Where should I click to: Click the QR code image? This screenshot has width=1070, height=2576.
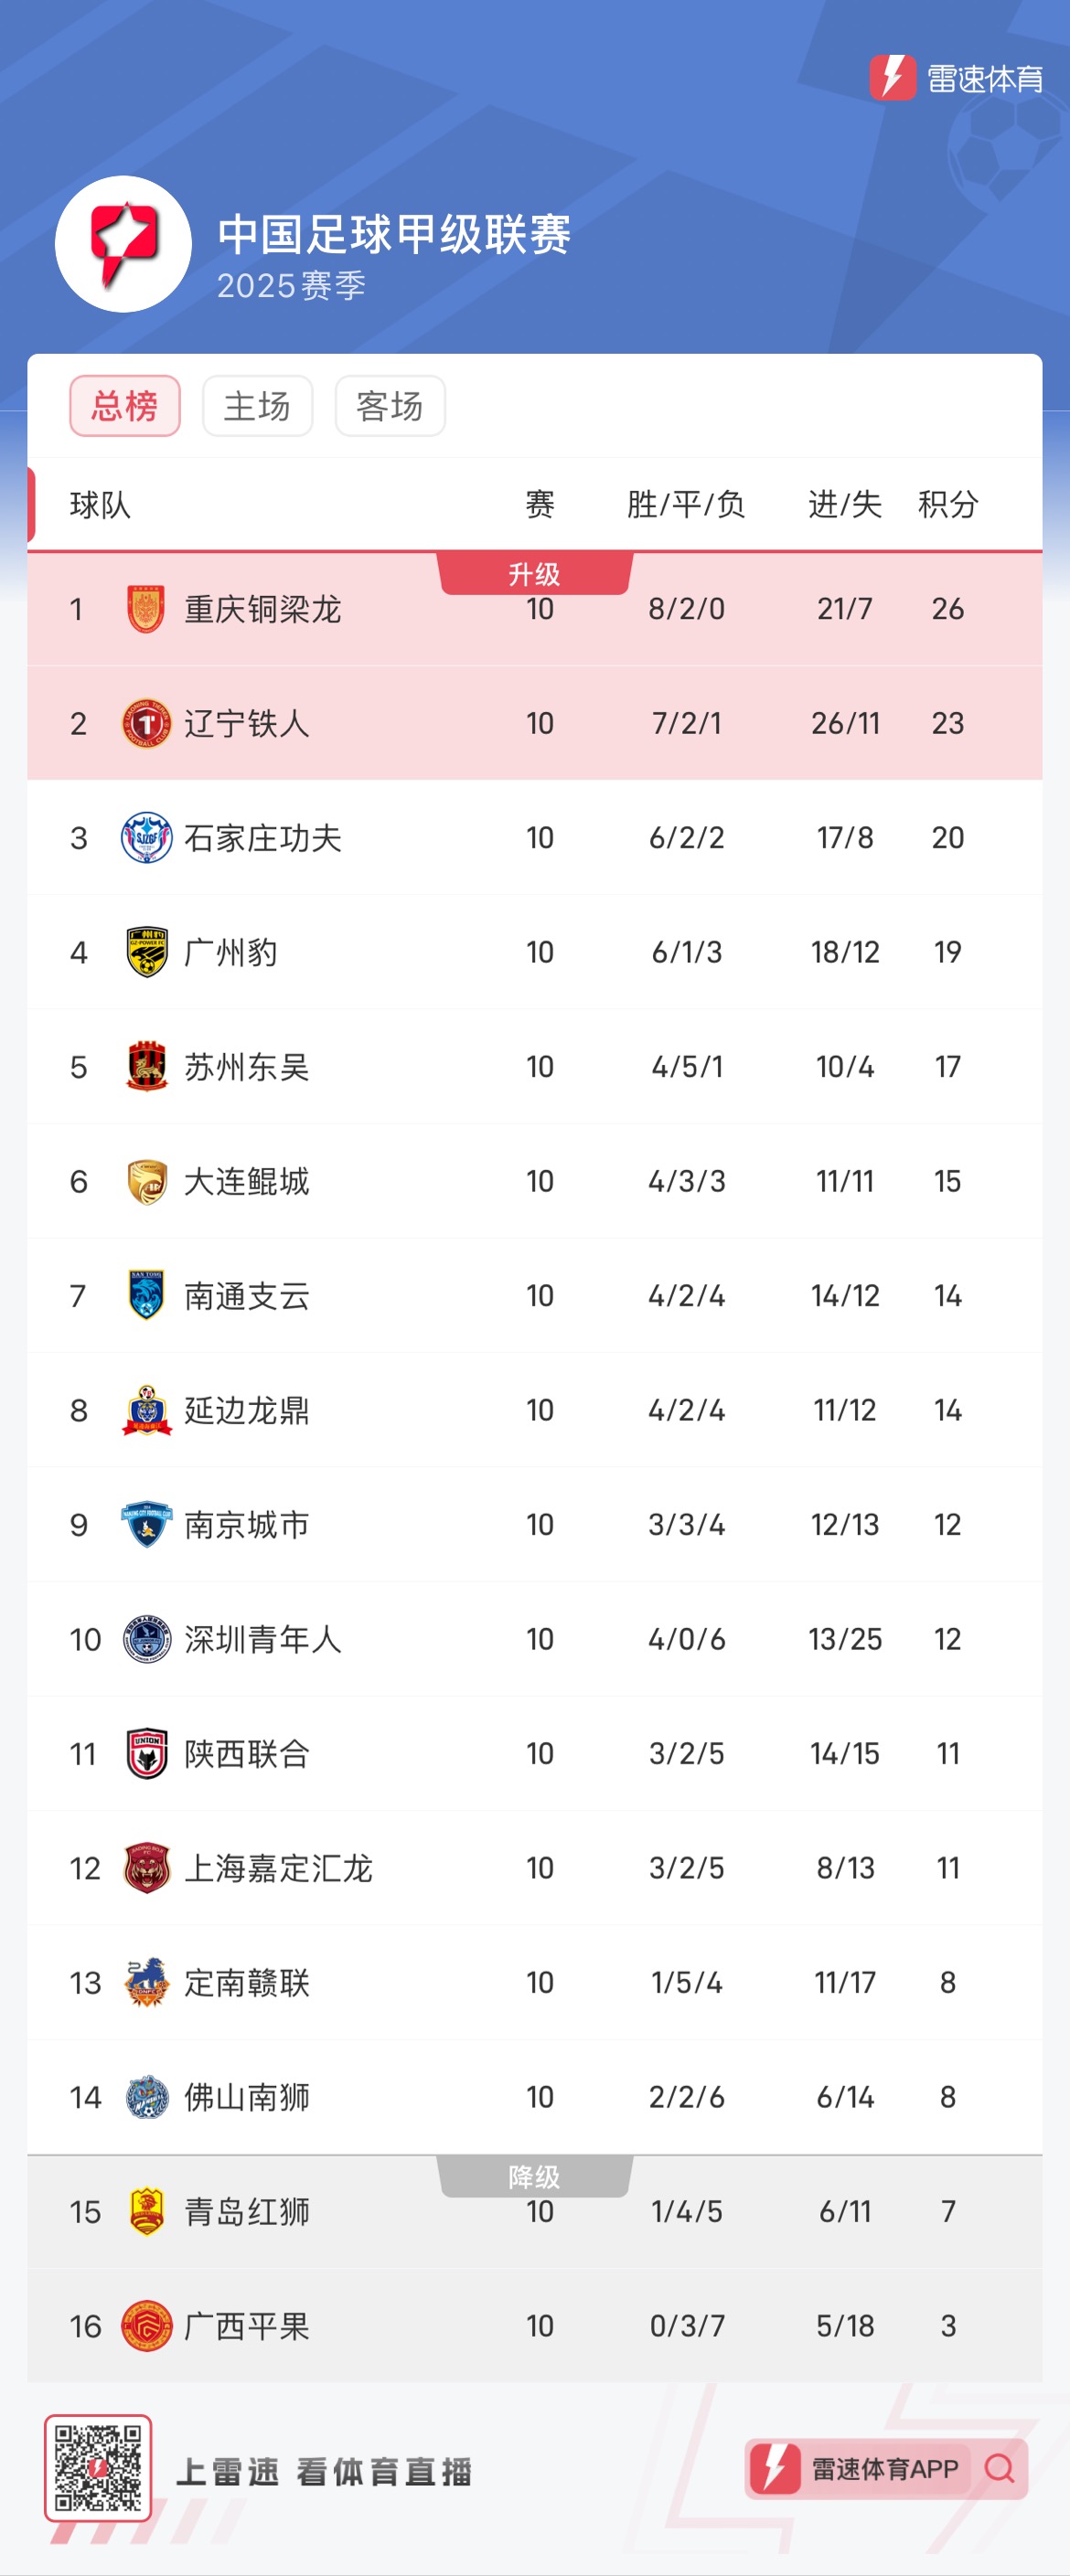98,2467
